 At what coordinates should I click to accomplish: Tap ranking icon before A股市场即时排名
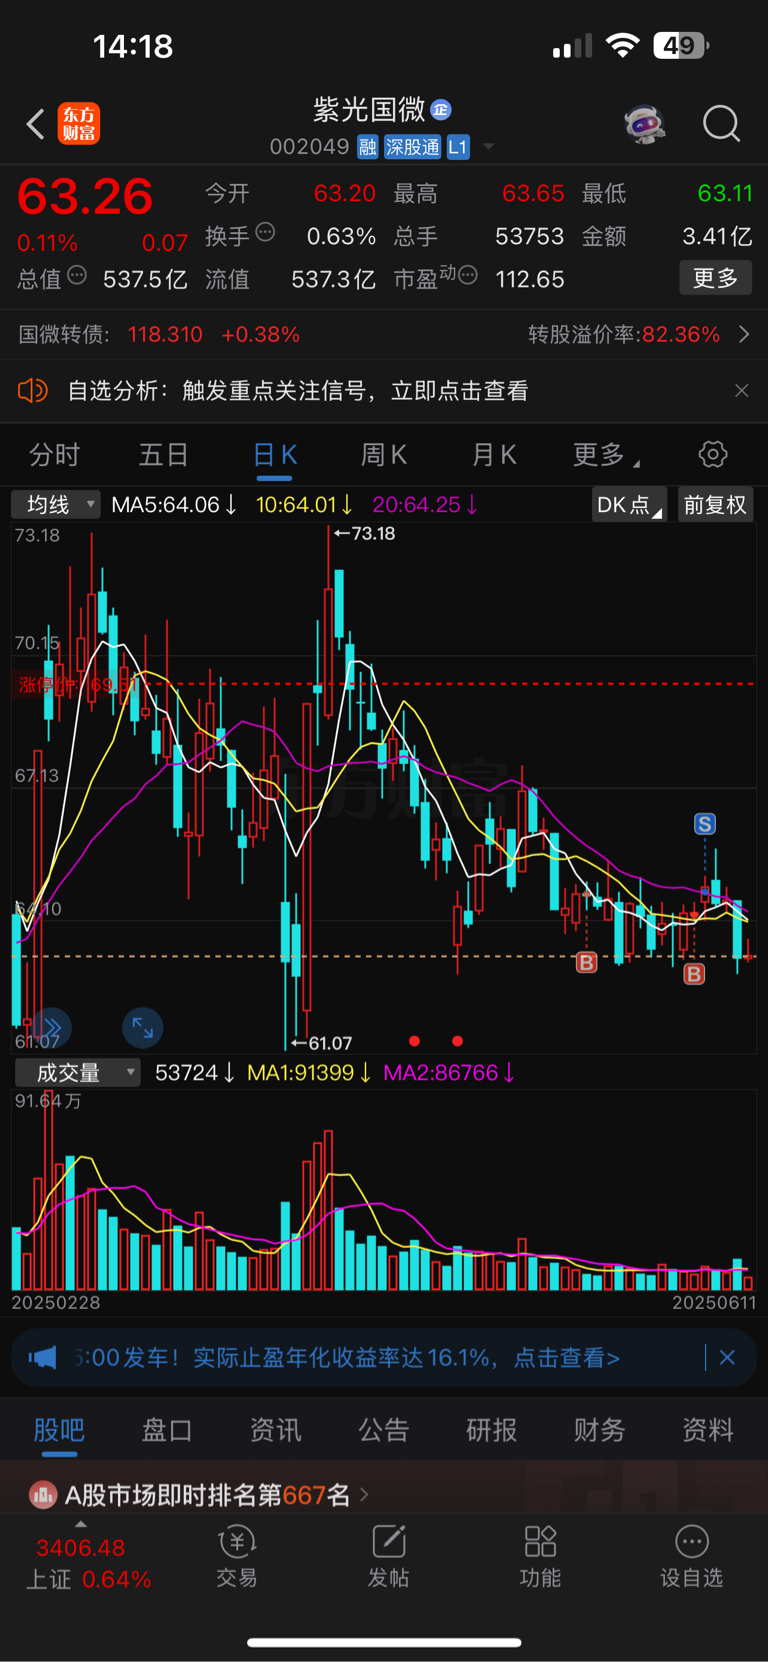43,1495
